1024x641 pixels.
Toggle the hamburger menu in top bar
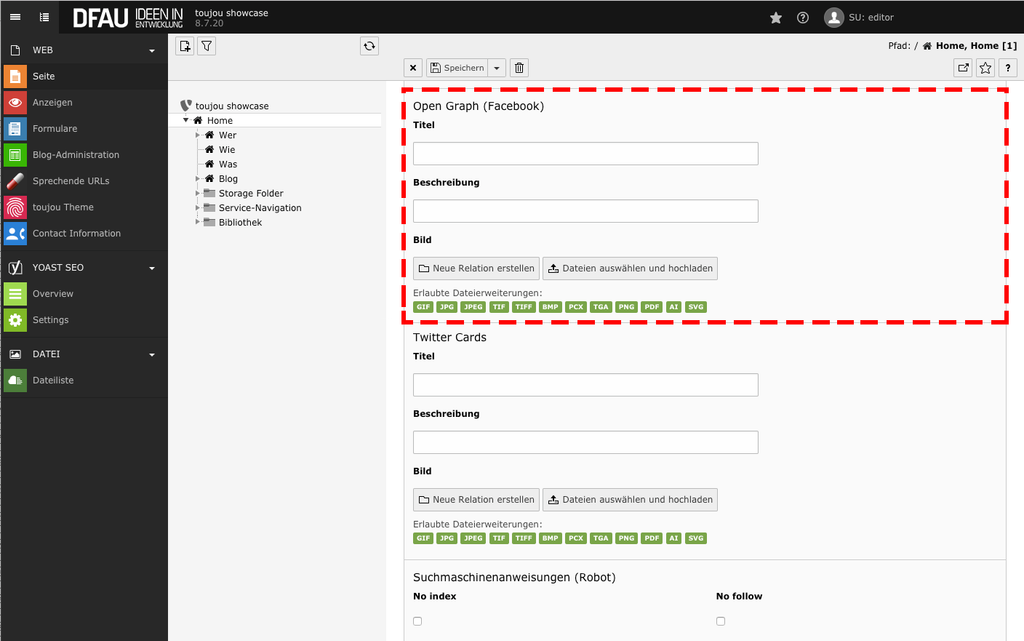(x=15, y=17)
